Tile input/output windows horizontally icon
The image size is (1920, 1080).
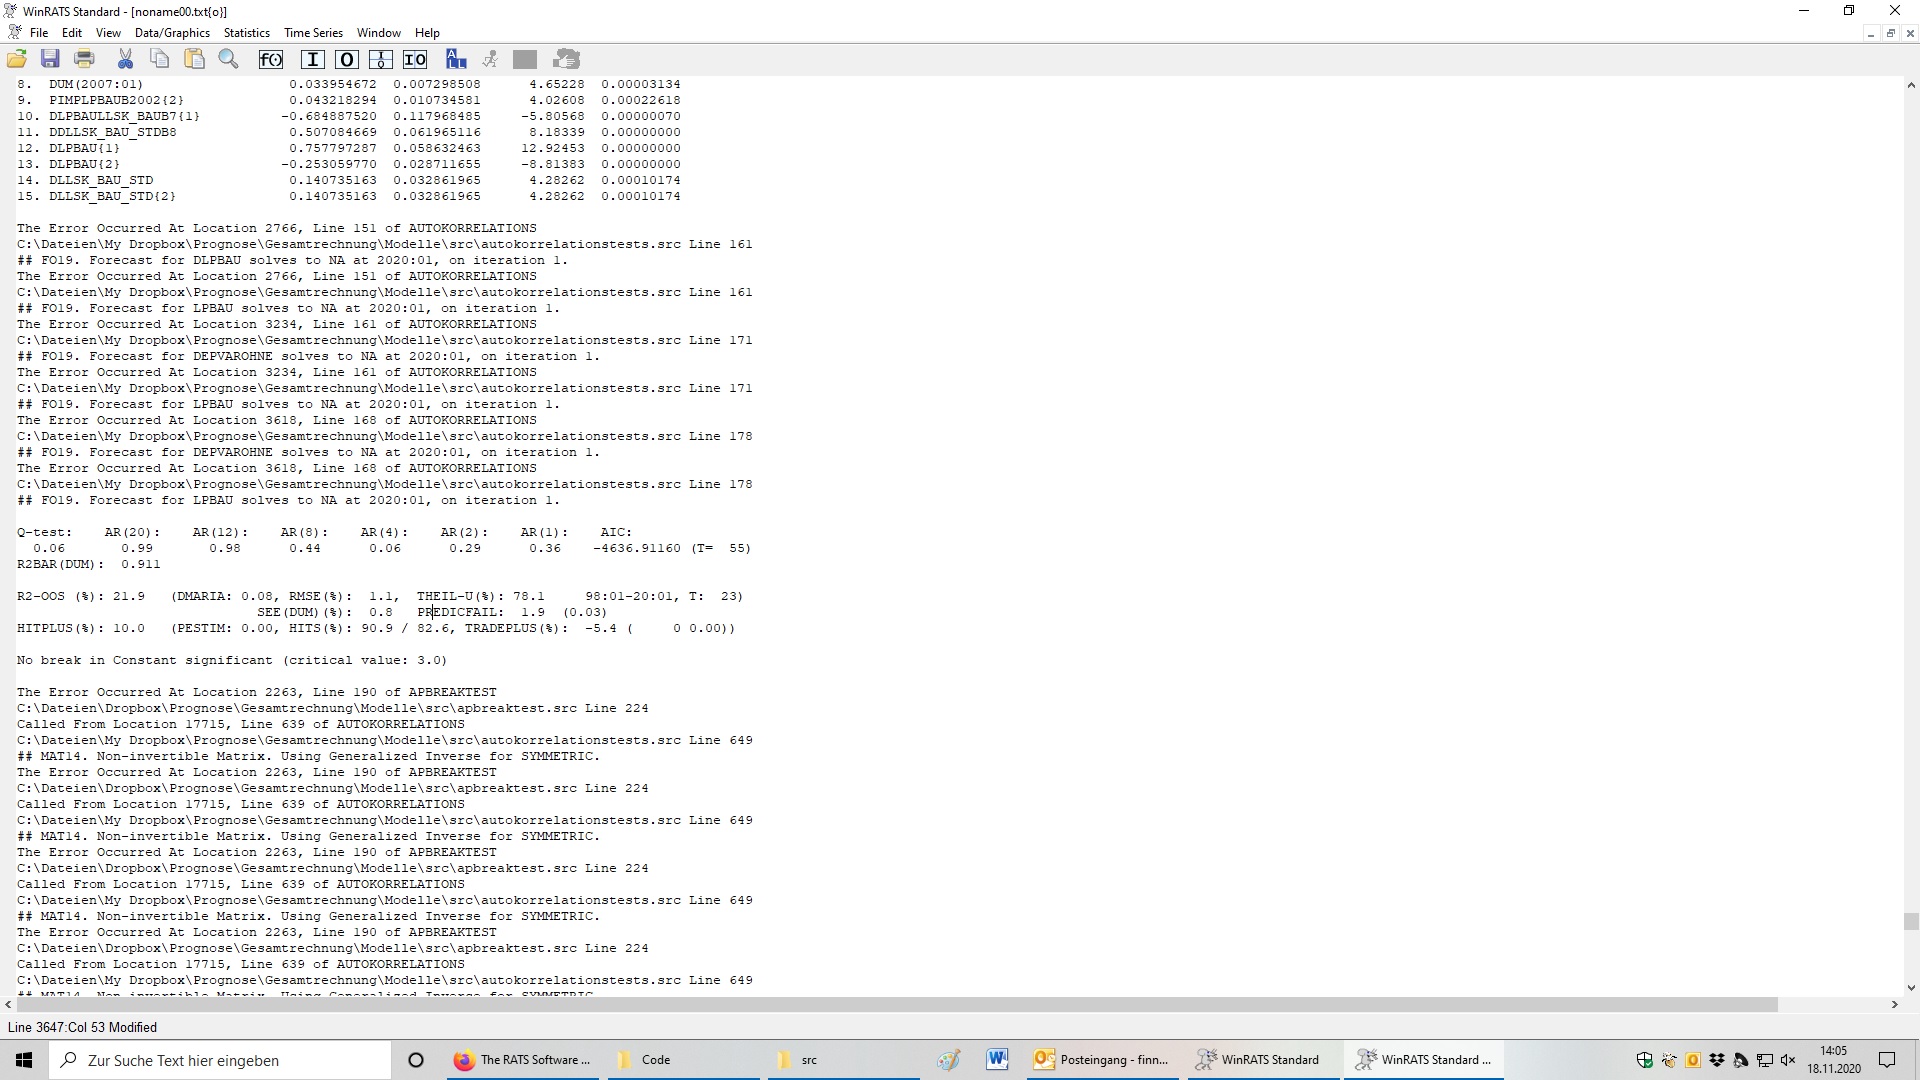pyautogui.click(x=380, y=60)
